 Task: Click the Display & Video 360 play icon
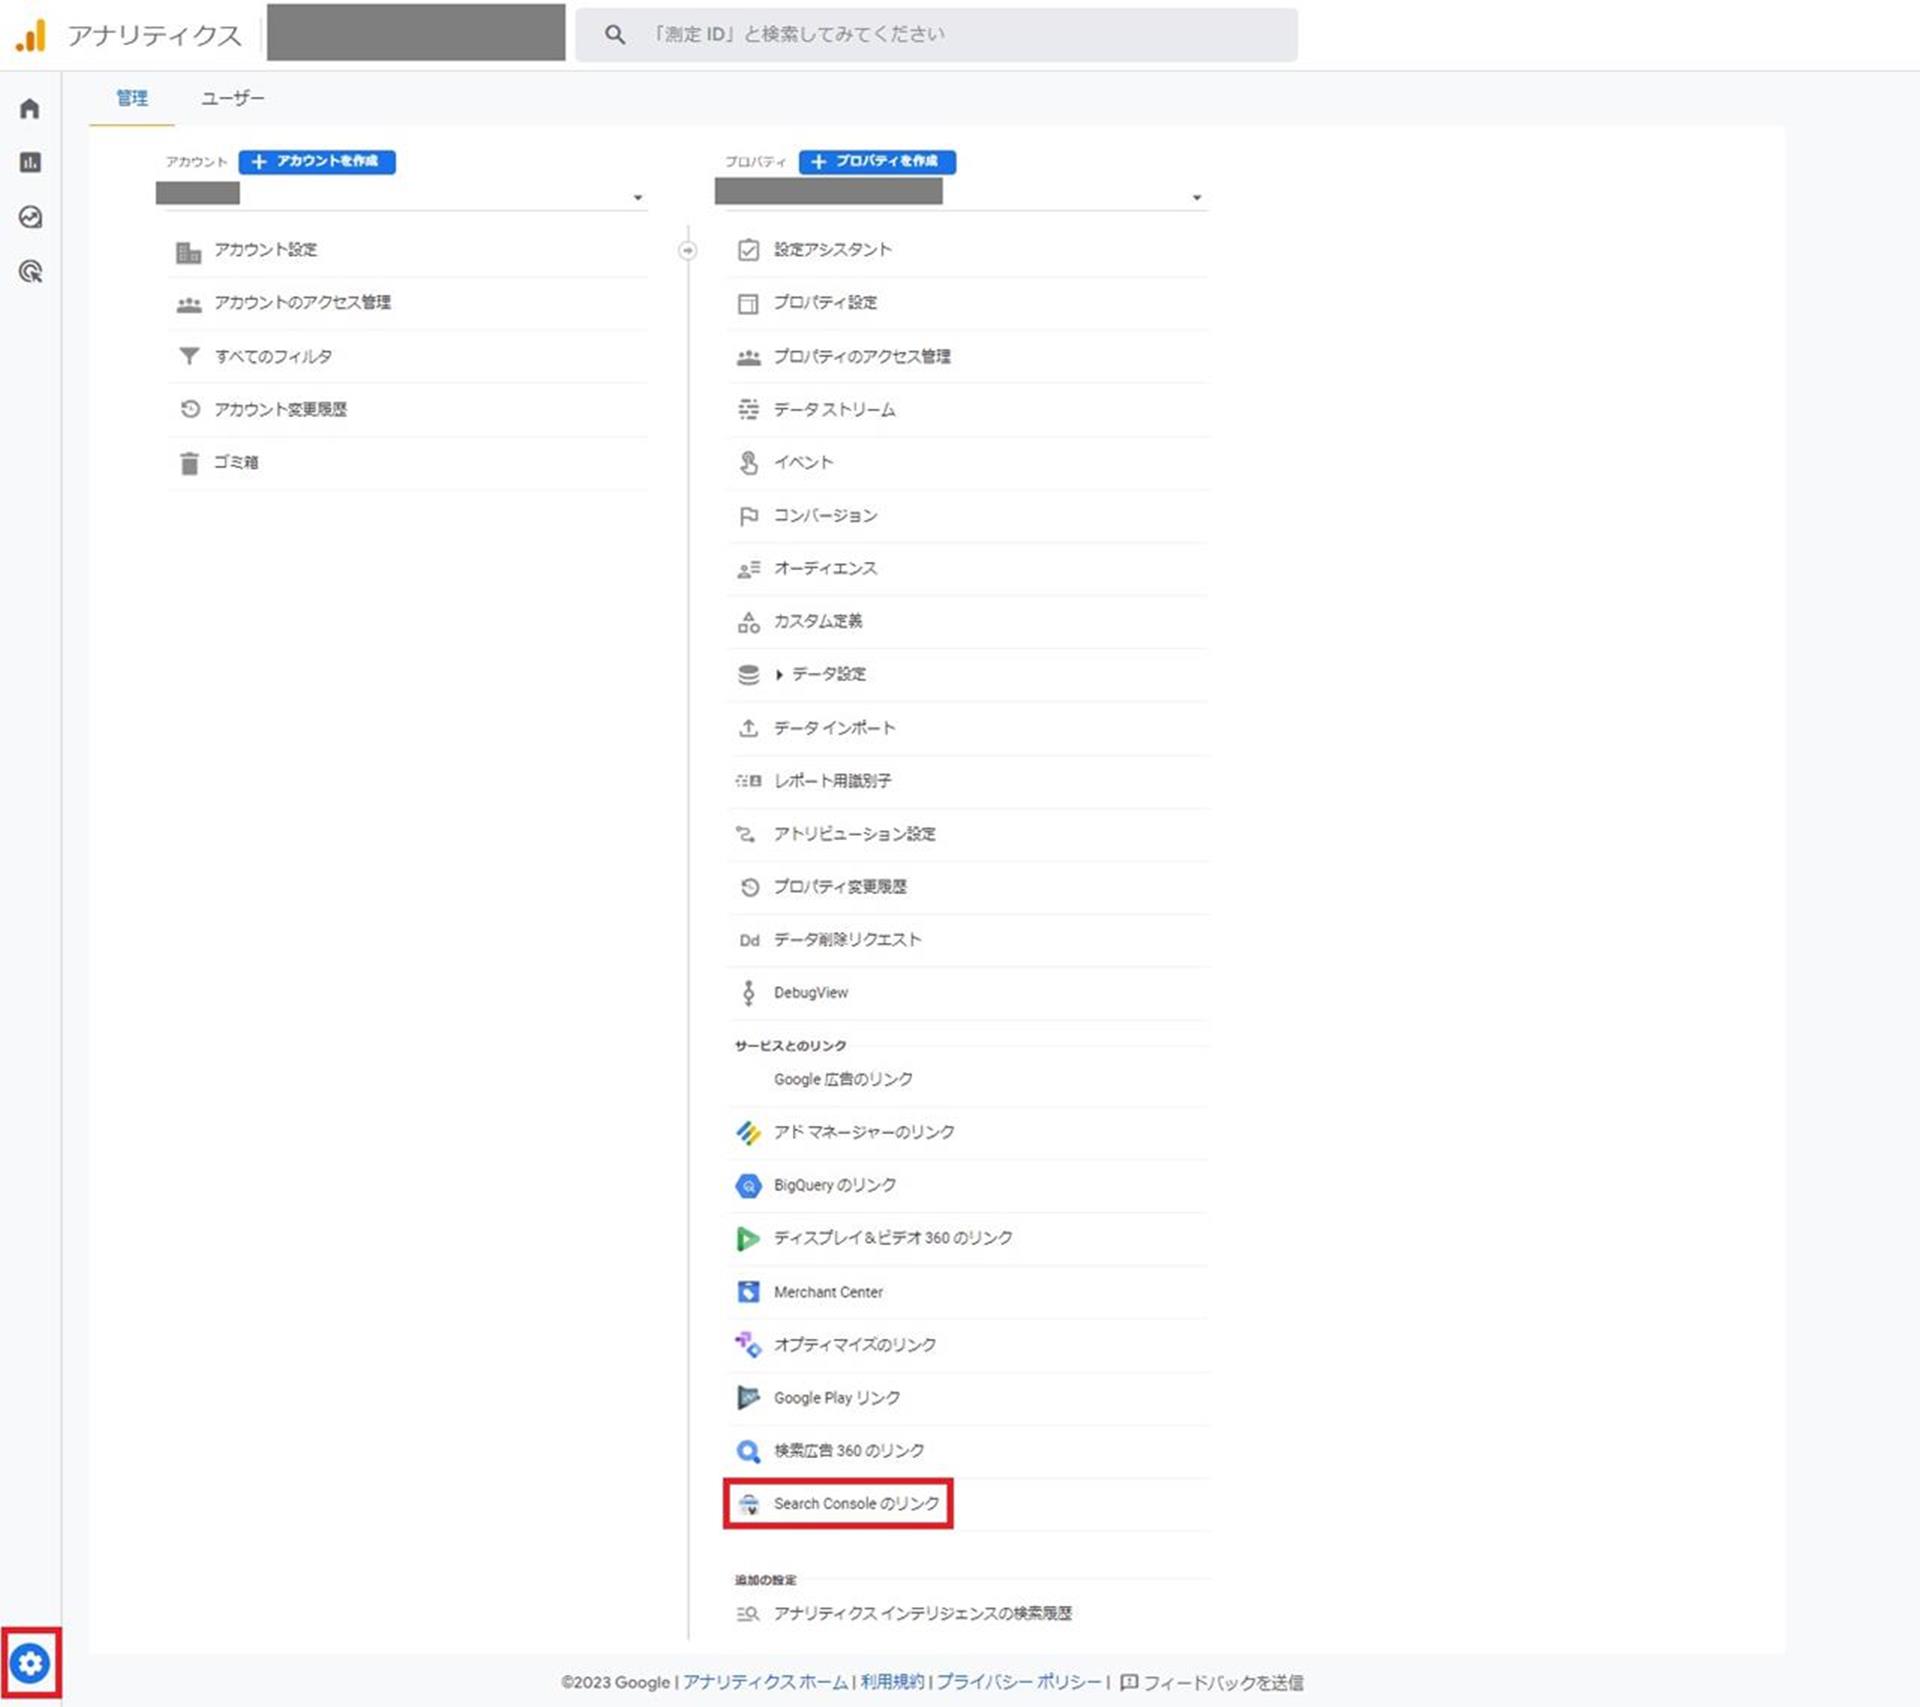(748, 1239)
